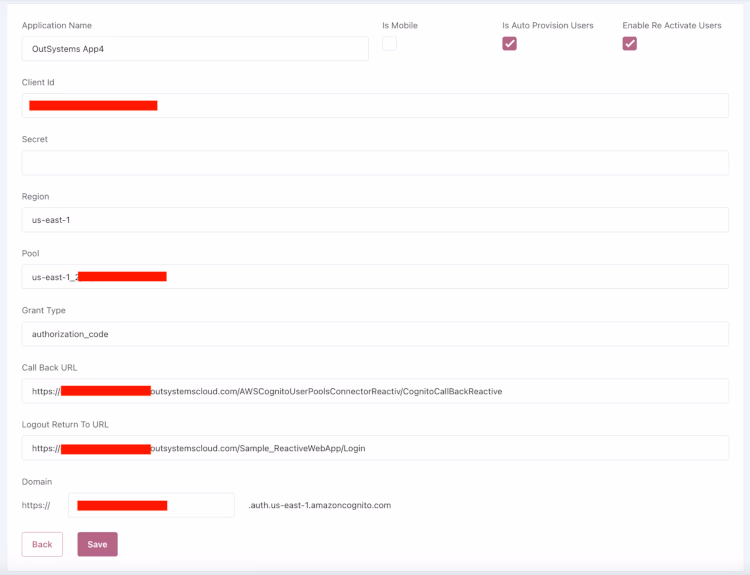Screen dimensions: 750x575
Task: Uncheck Is Auto Provision Users checkbox
Action: tap(509, 44)
